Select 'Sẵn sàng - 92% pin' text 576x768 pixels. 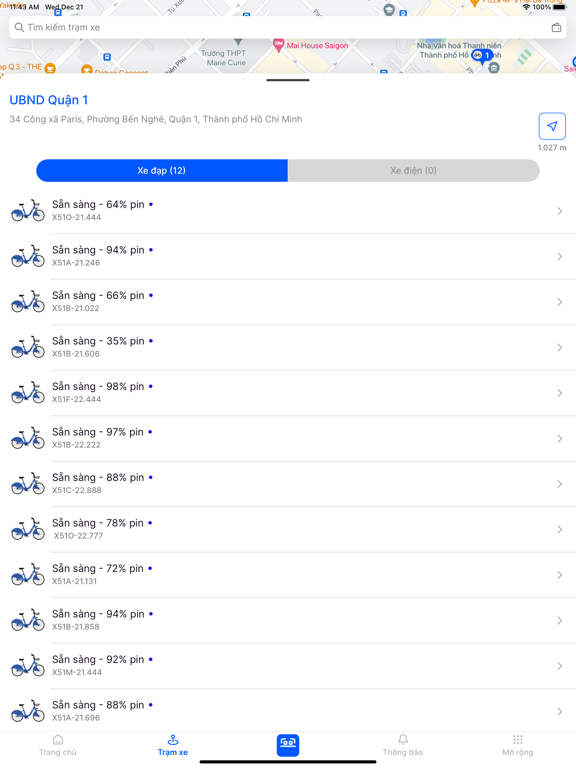(x=98, y=660)
